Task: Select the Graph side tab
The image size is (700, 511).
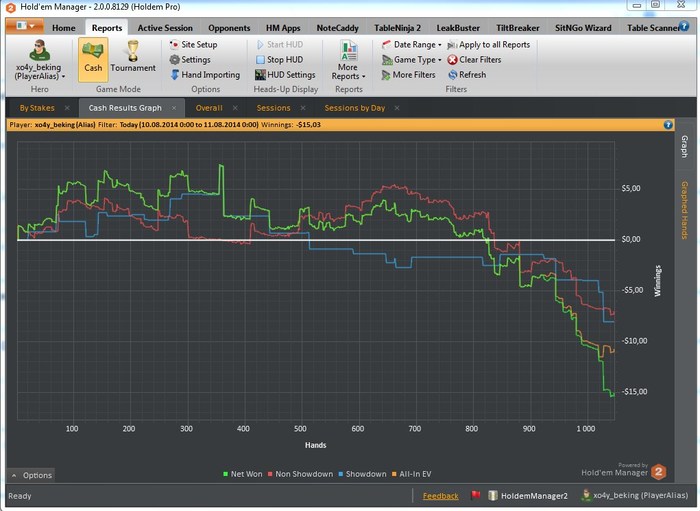Action: click(684, 147)
